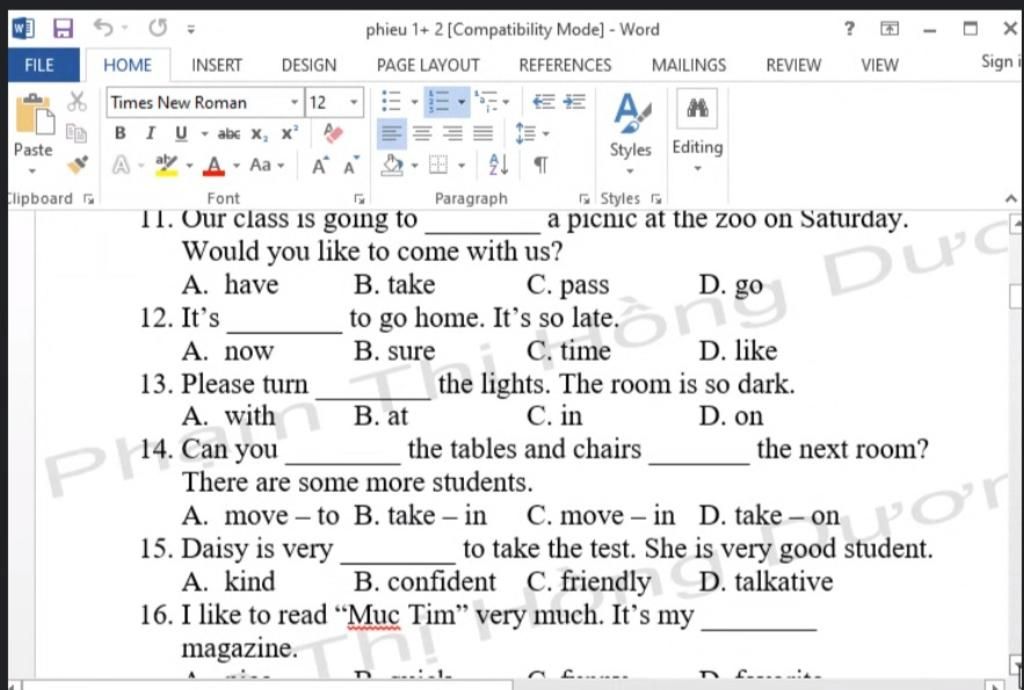Screen dimensions: 1024x690
Task: Toggle Underline formatting
Action: [x=181, y=133]
